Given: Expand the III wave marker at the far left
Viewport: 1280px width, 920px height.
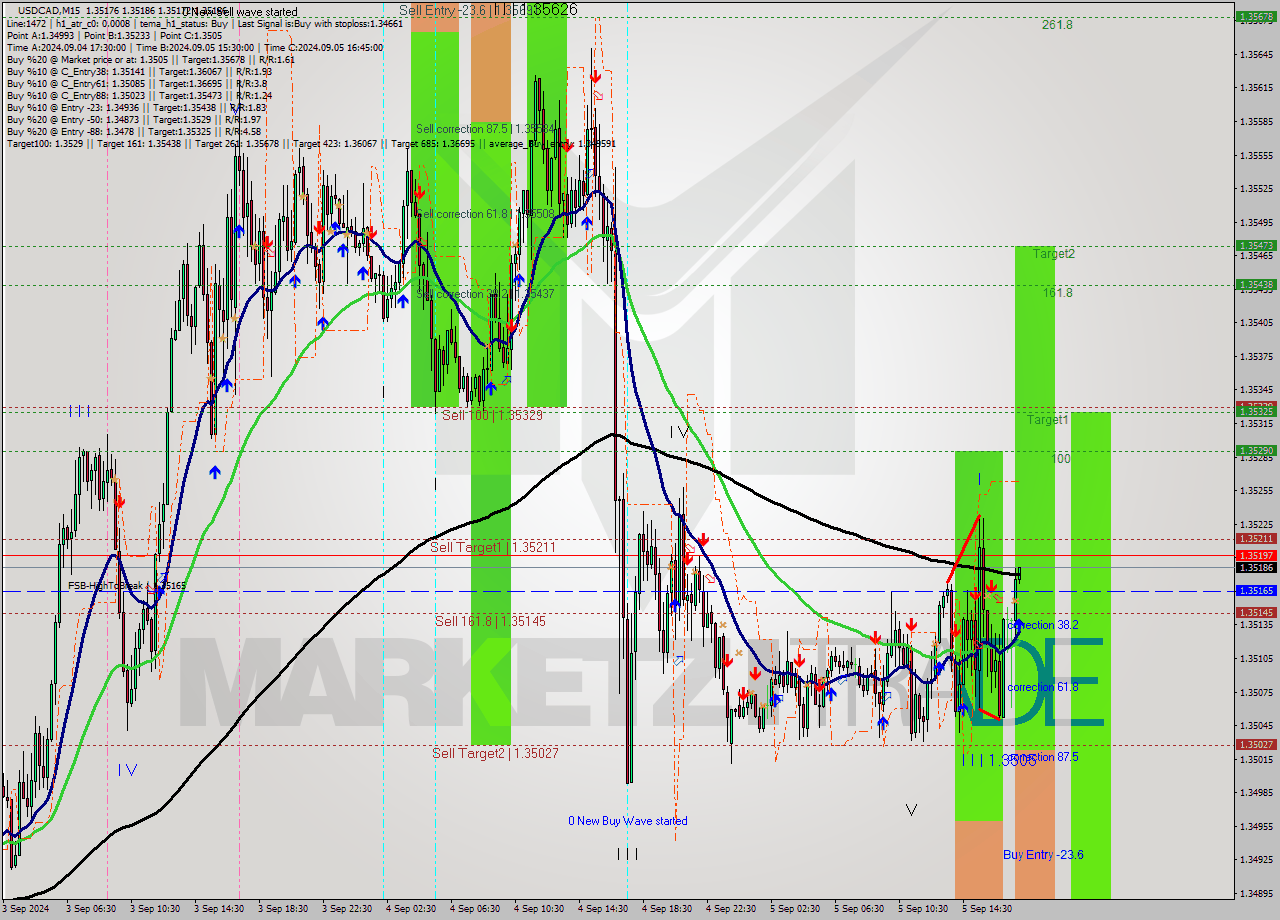Looking at the screenshot, I should 80,410.
